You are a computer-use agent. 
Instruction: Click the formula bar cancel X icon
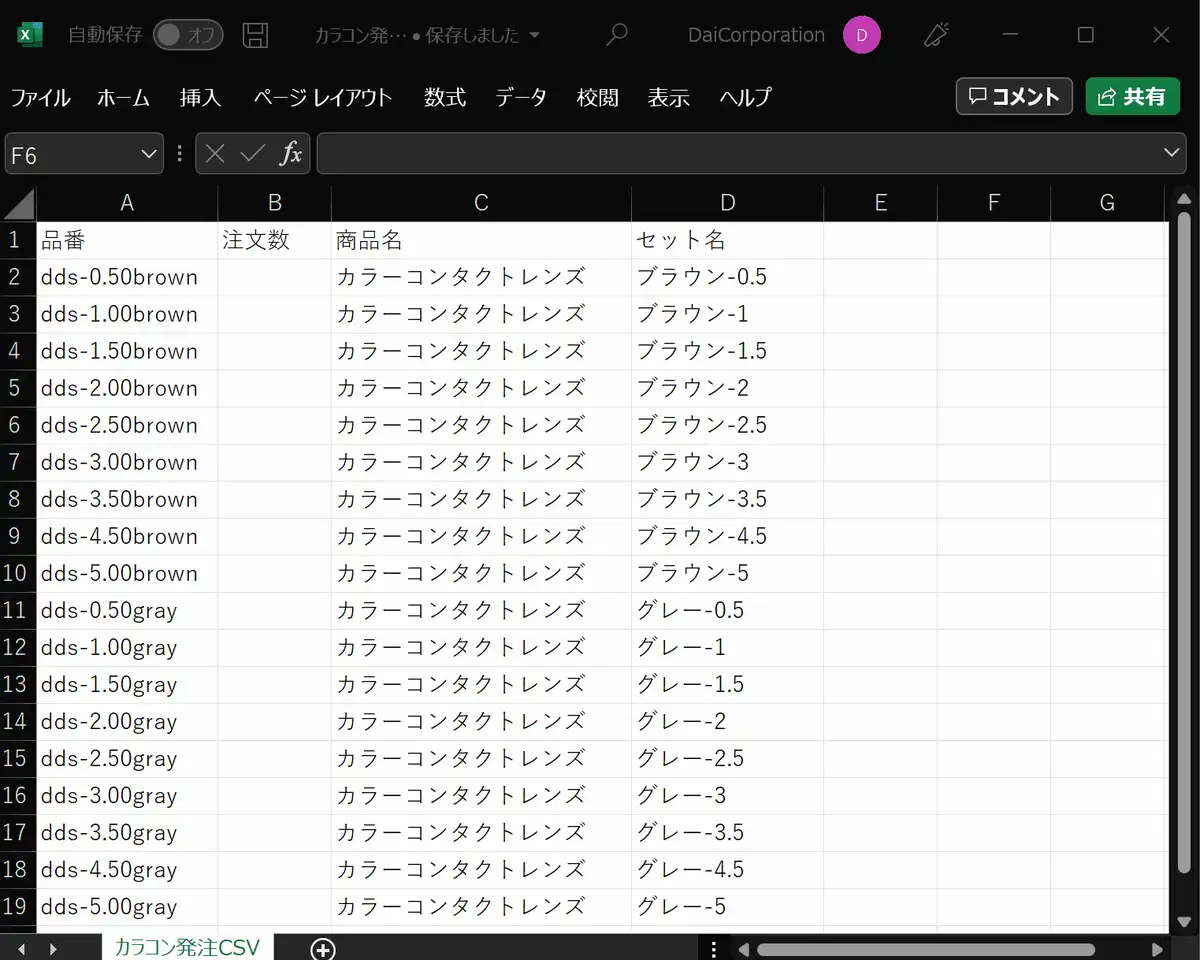point(214,154)
